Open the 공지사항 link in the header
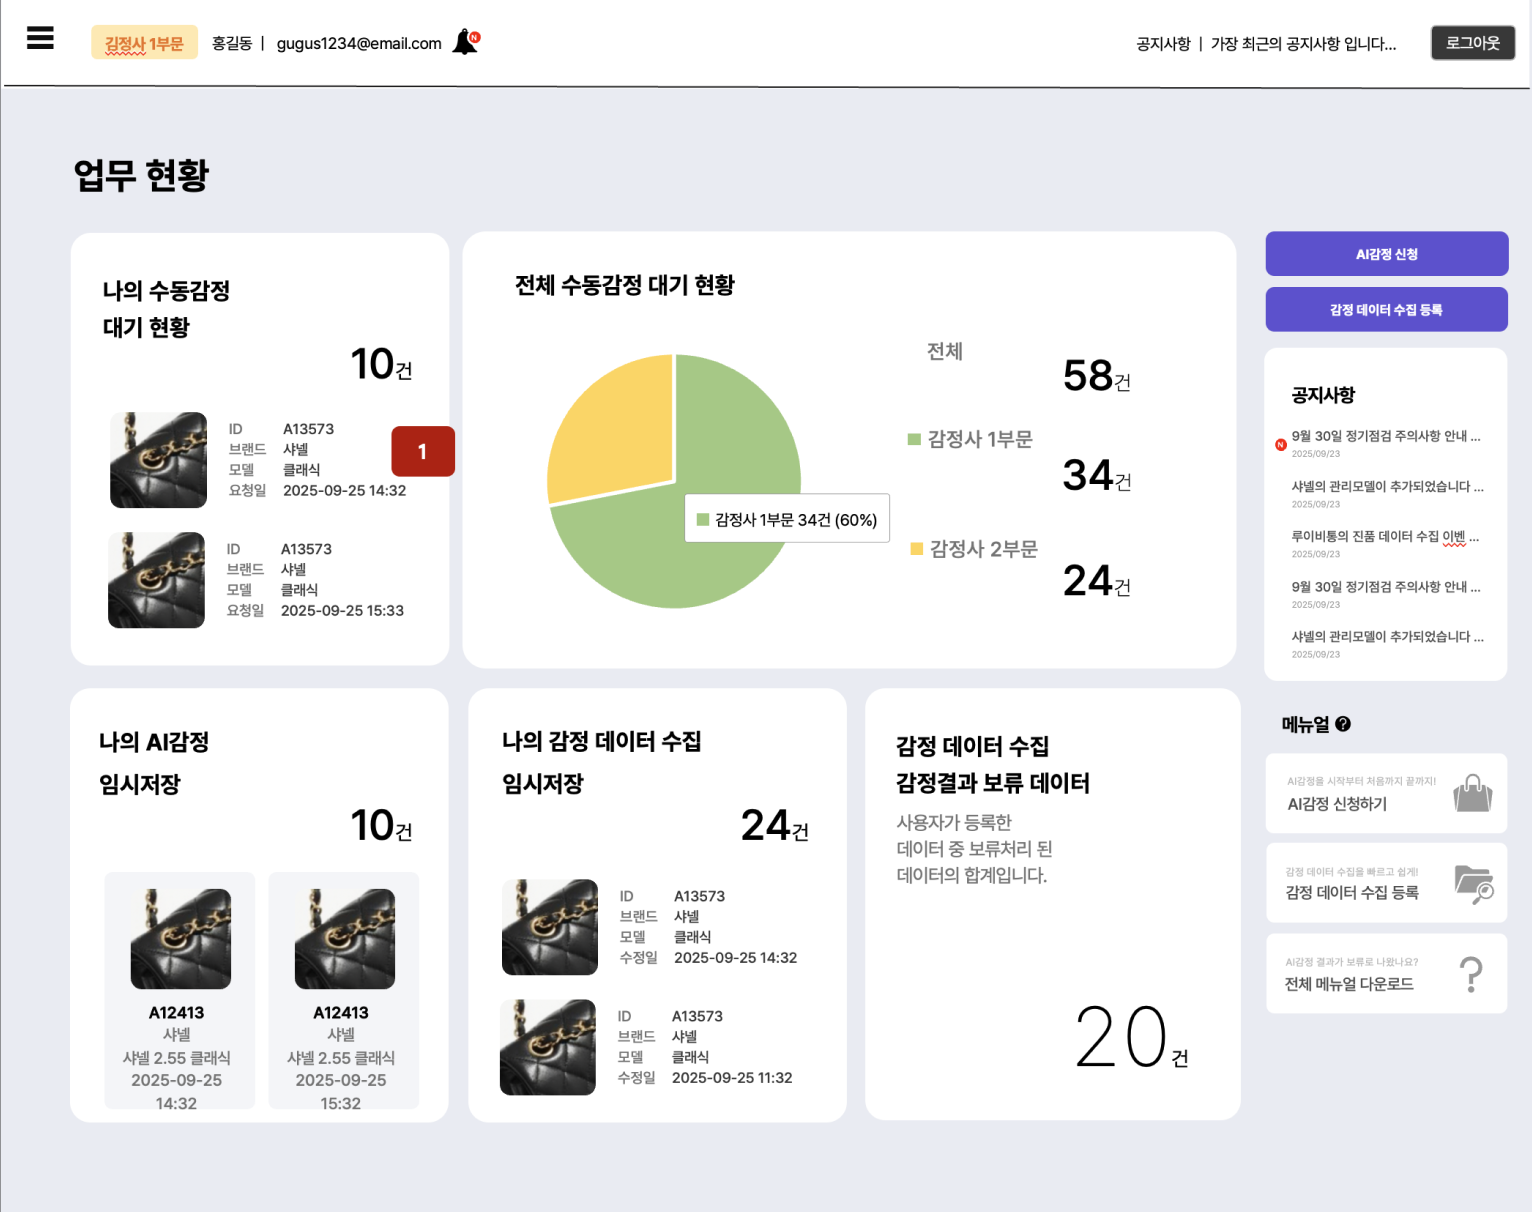Image resolution: width=1532 pixels, height=1212 pixels. click(x=1163, y=44)
